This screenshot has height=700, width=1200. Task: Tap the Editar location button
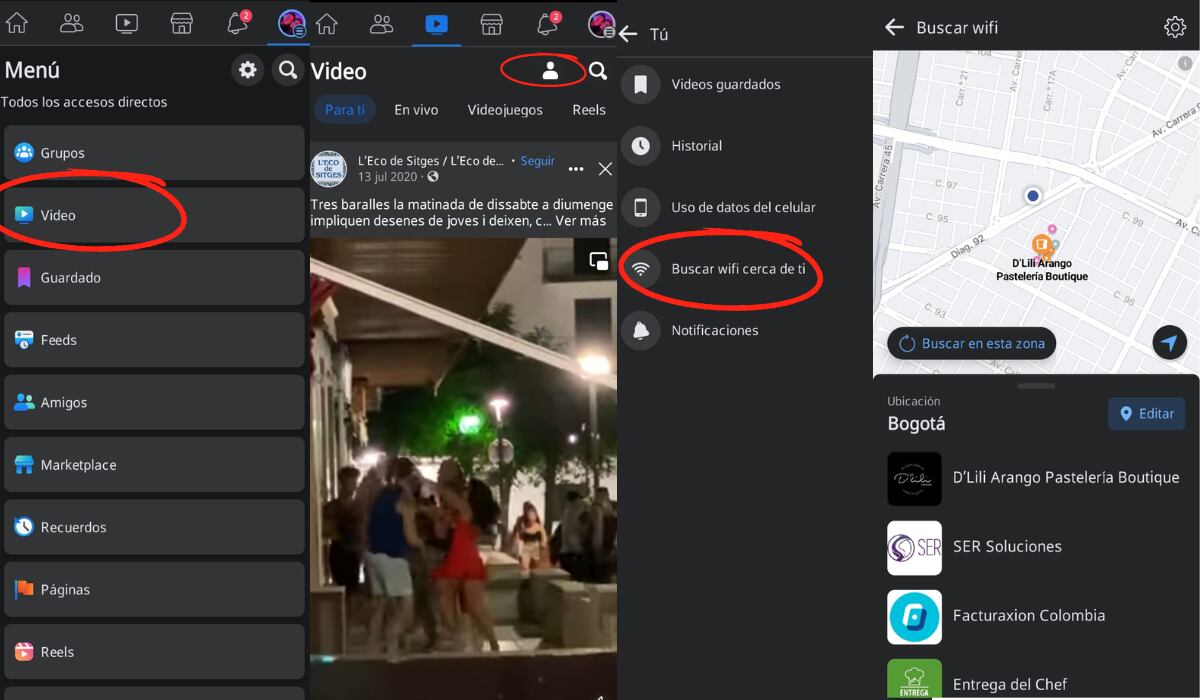[1146, 414]
